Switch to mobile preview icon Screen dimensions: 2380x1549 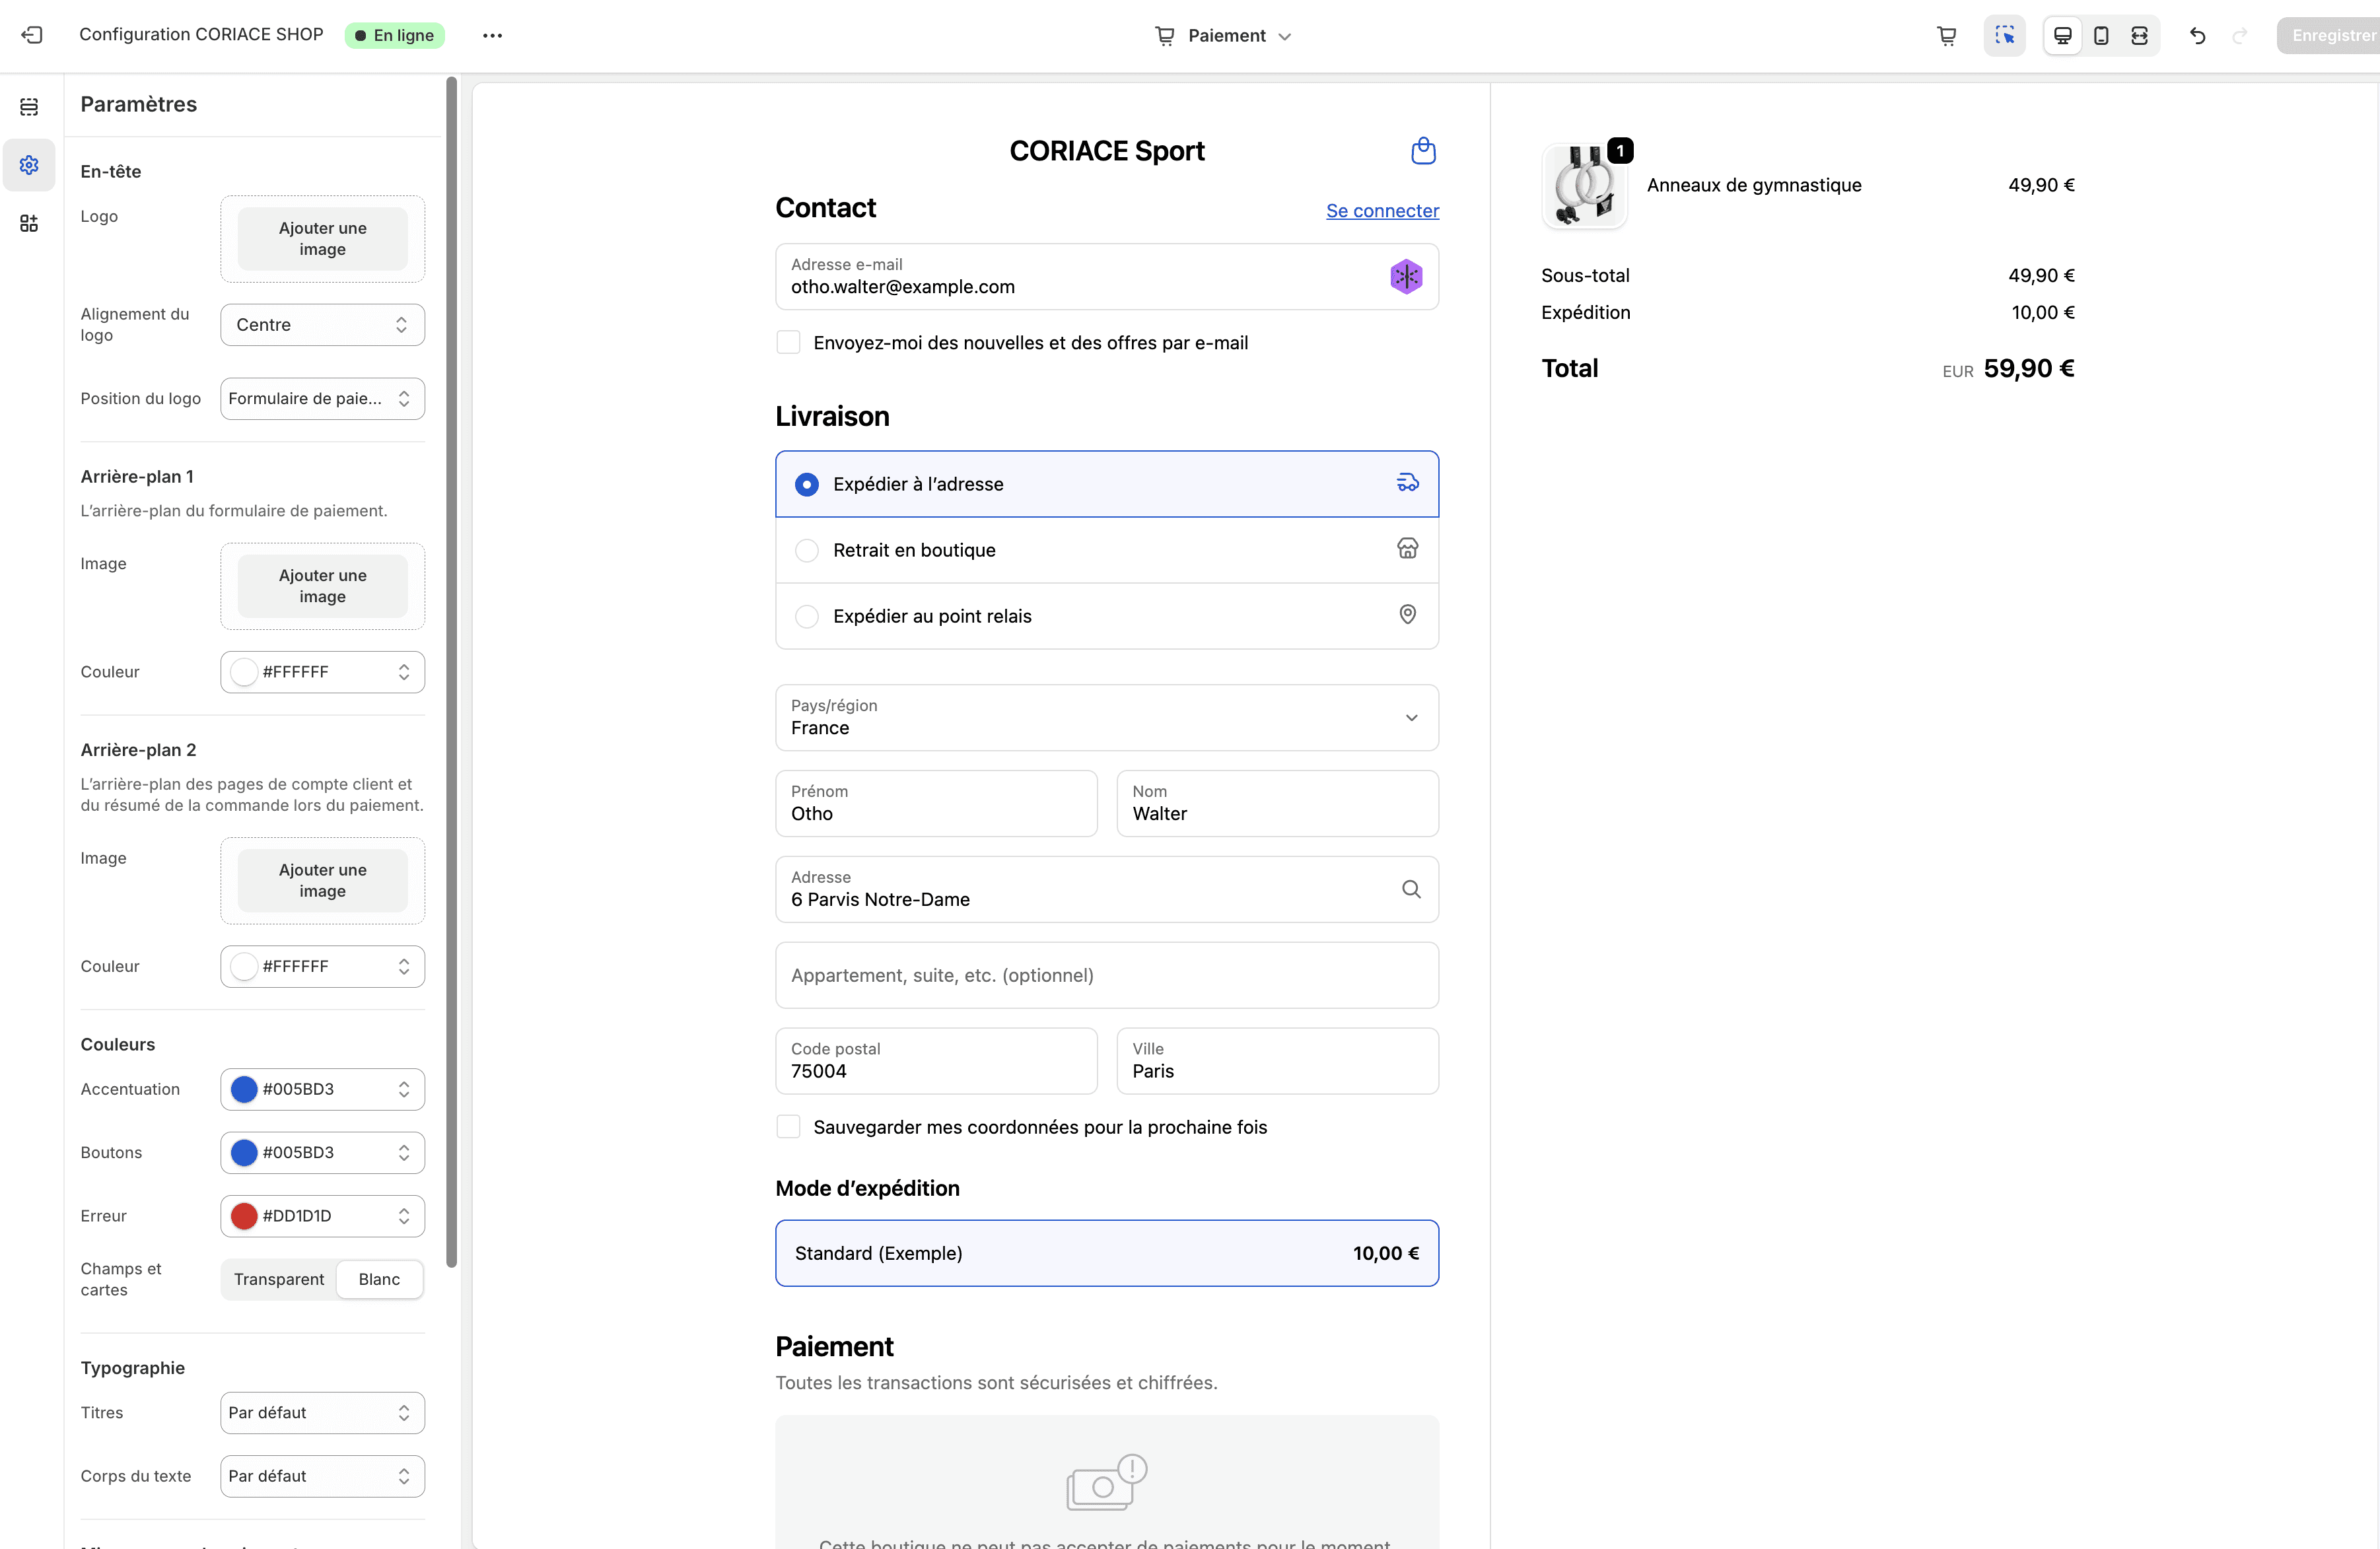[2101, 35]
